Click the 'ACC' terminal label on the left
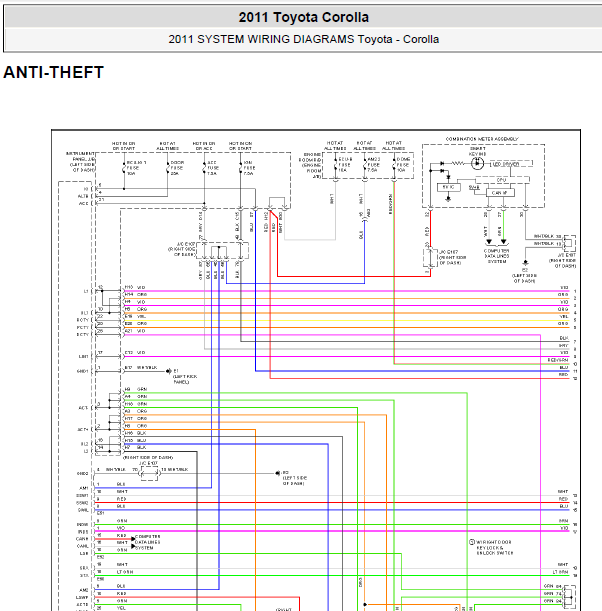This screenshot has height=611, width=602. tap(84, 203)
